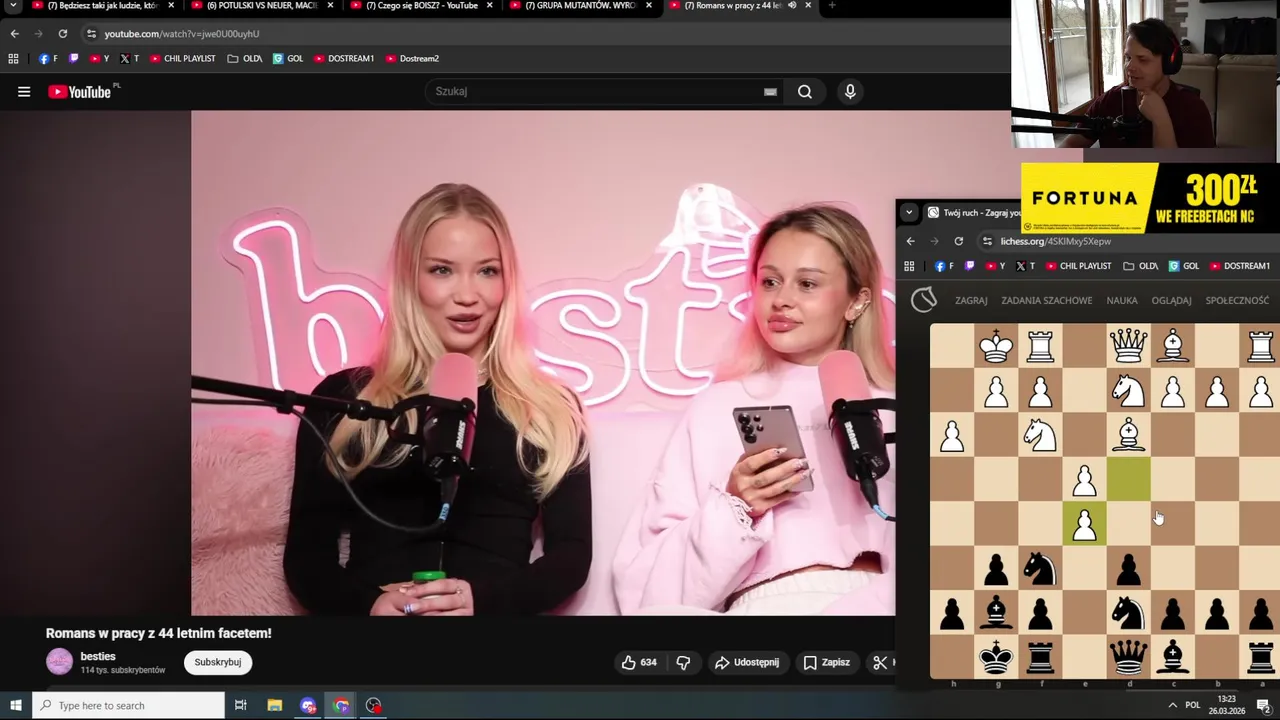This screenshot has height=720, width=1280.
Task: Subscribe to besties with Subskrybuj button
Action: pos(218,662)
